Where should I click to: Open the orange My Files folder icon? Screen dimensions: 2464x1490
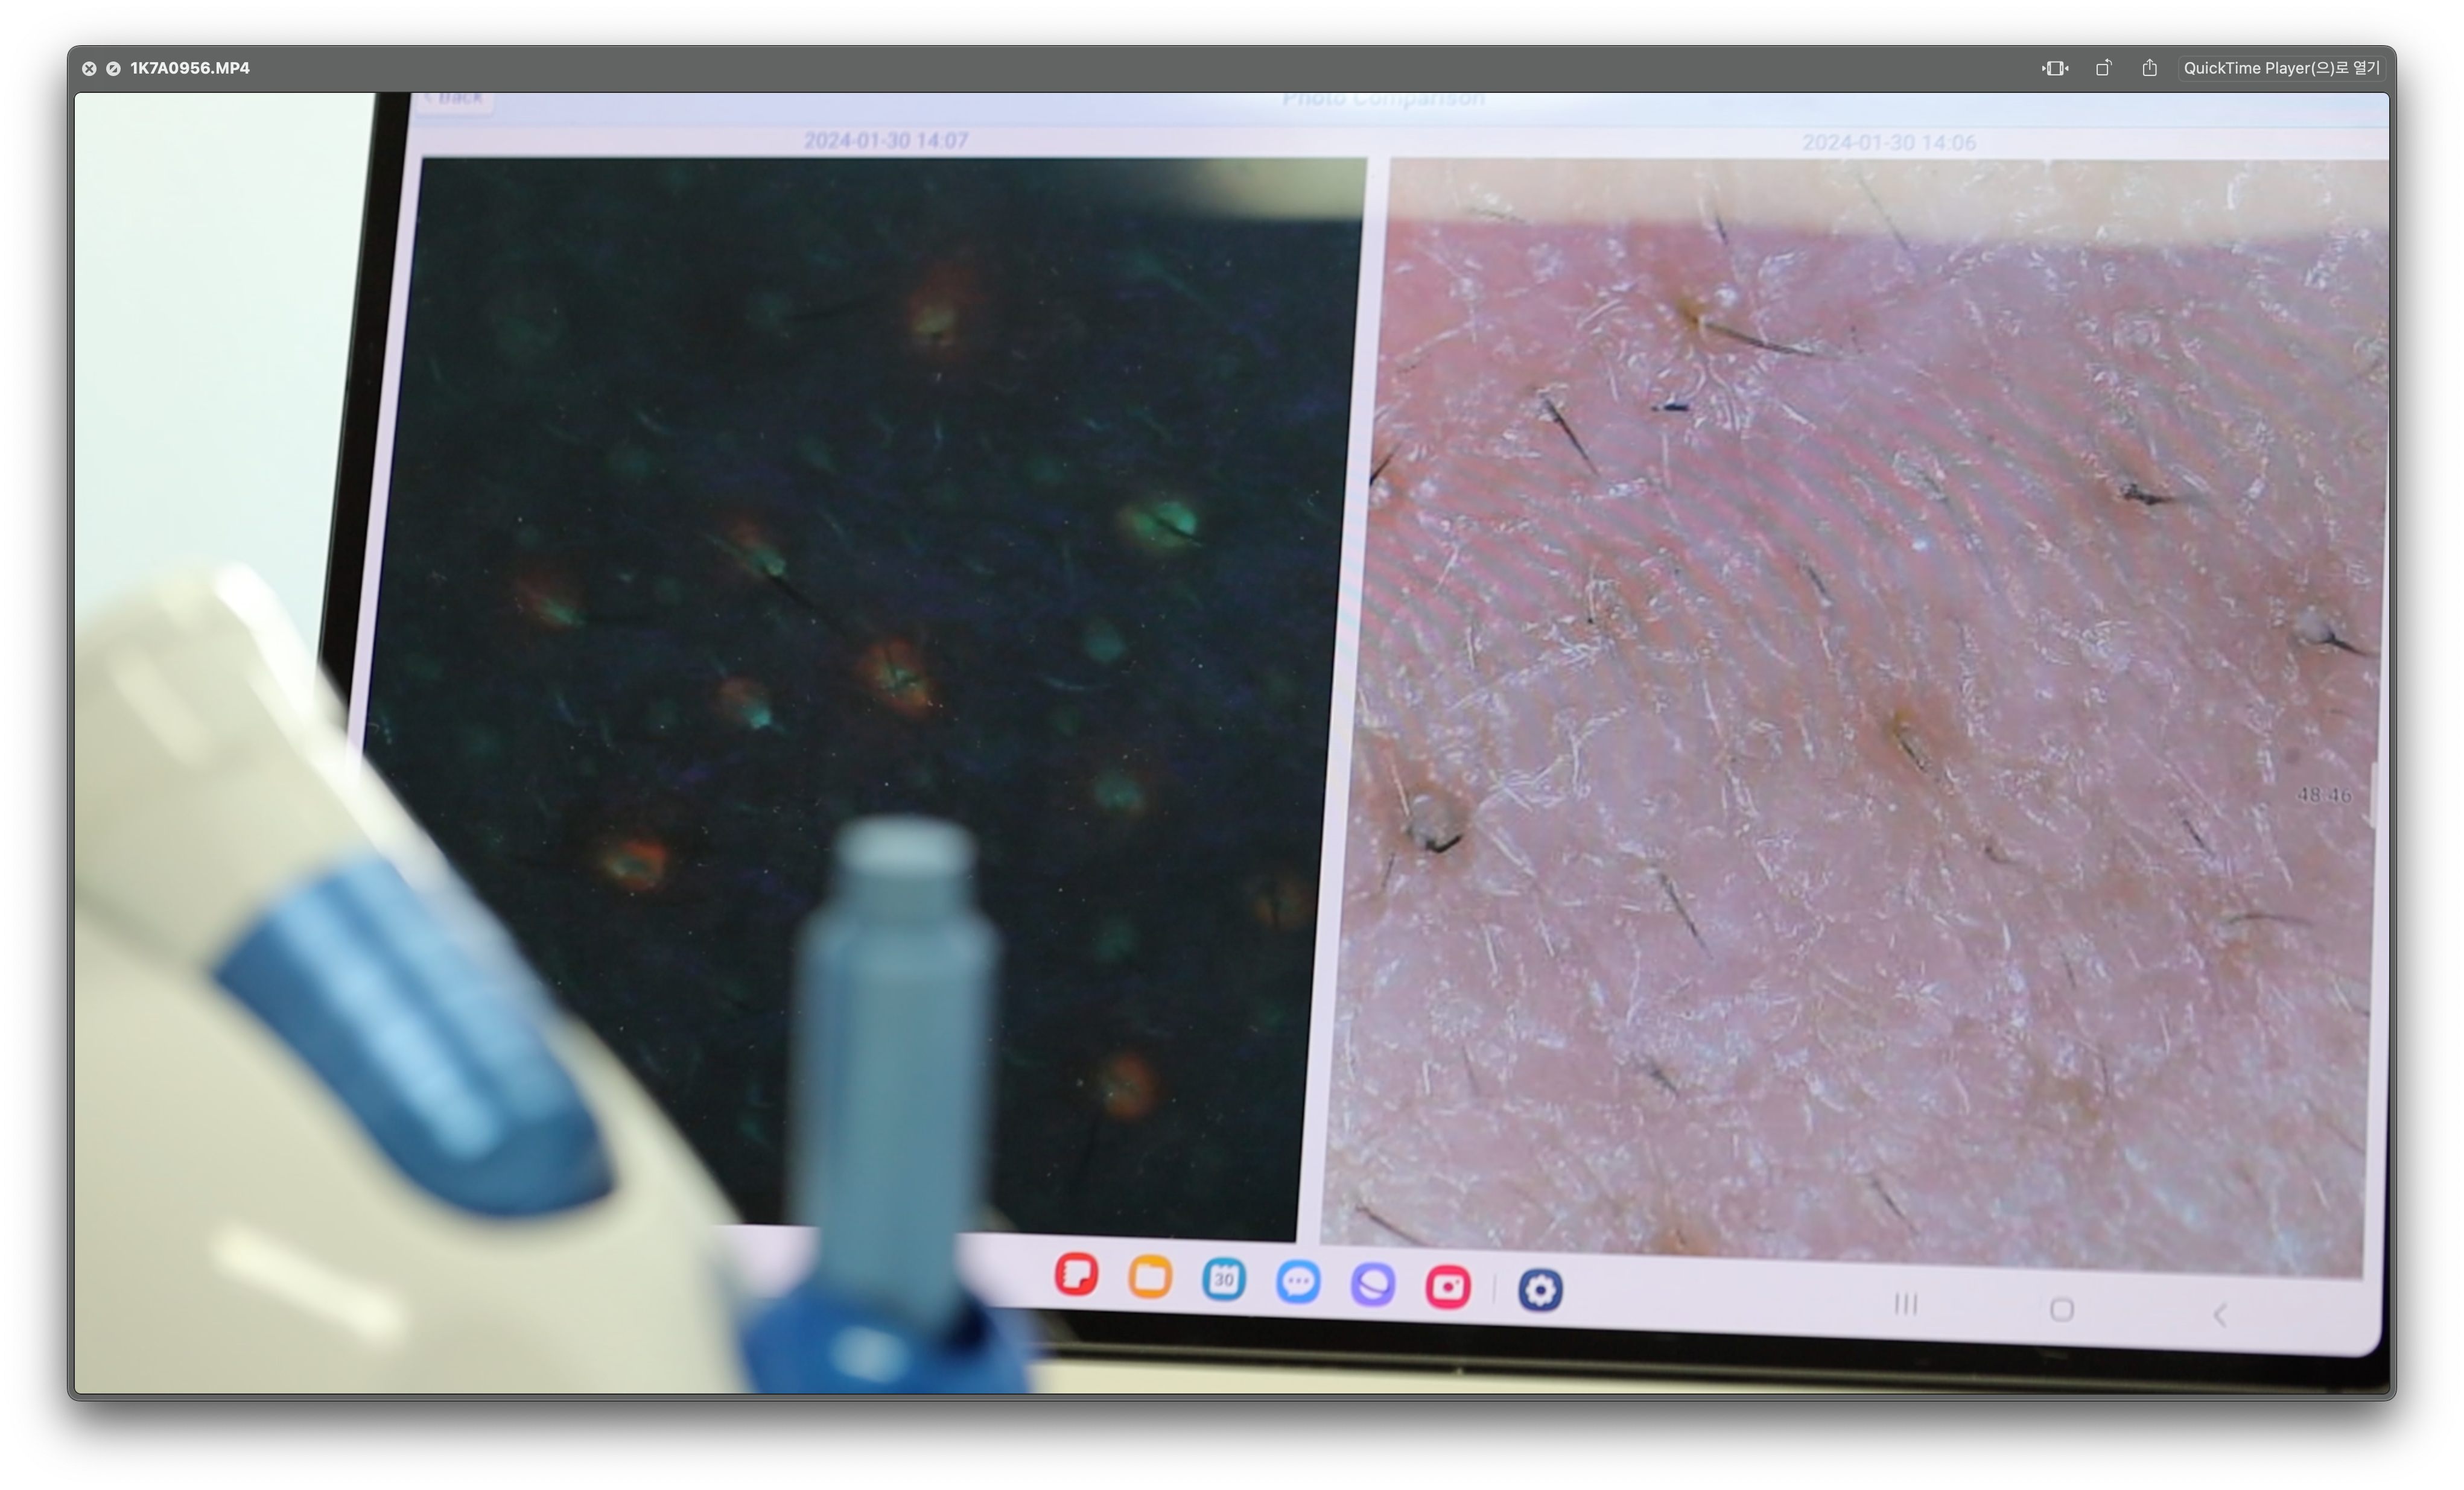point(1150,1277)
